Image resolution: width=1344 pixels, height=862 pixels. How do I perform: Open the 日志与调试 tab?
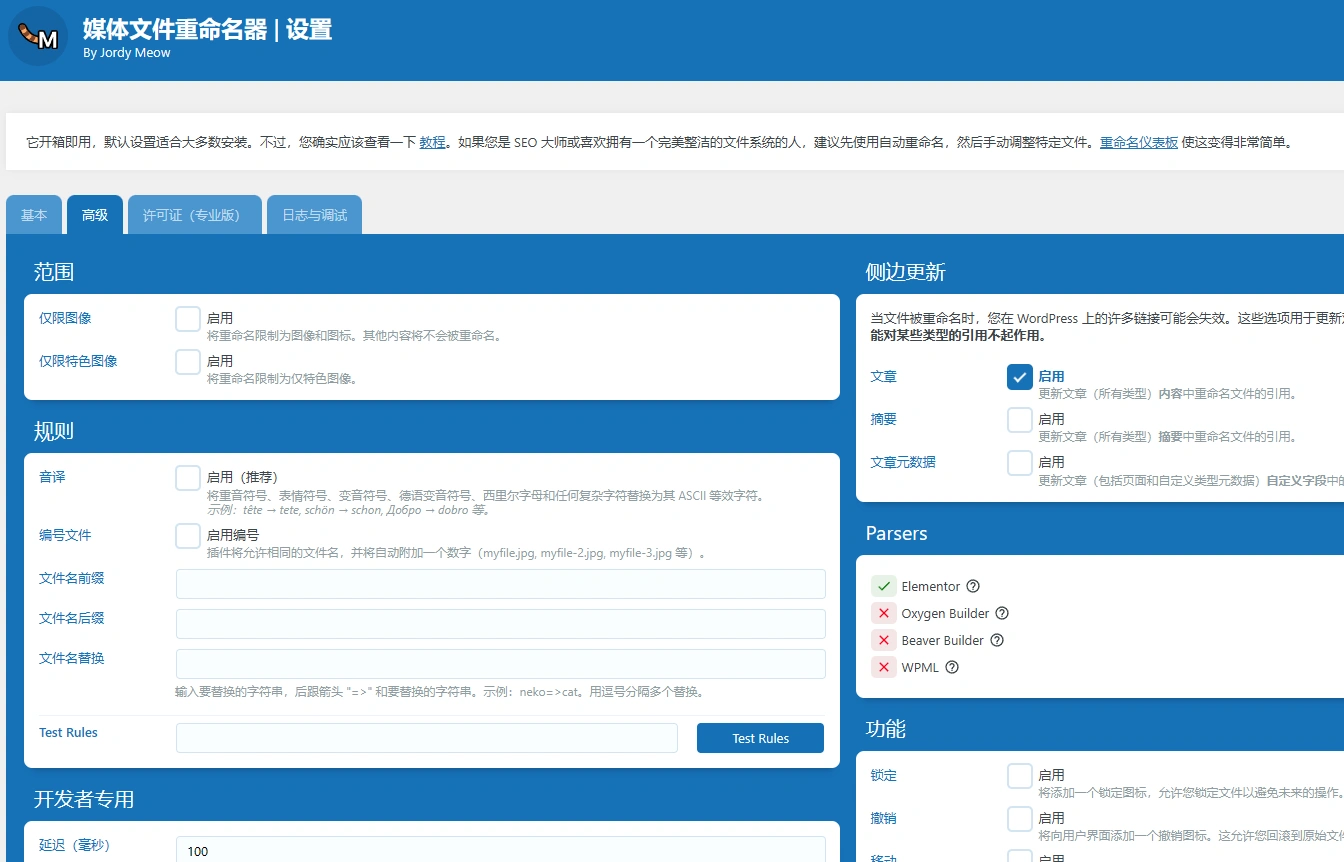[x=314, y=214]
